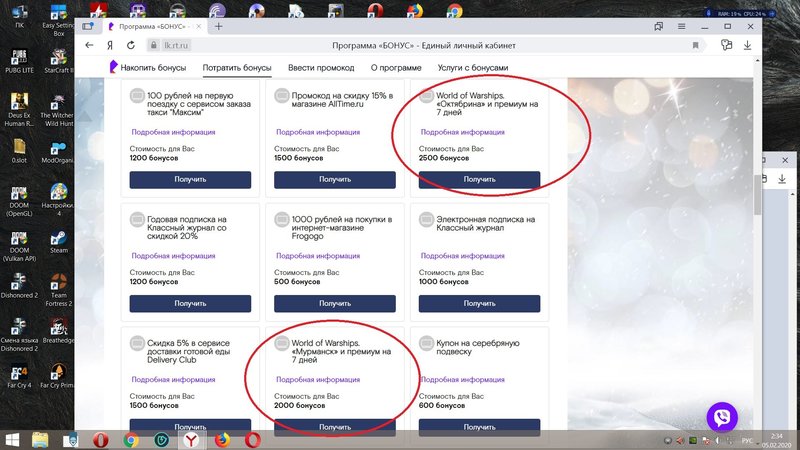Open details for Электронная подписка offer
Viewport: 800px width, 450px height.
point(463,256)
